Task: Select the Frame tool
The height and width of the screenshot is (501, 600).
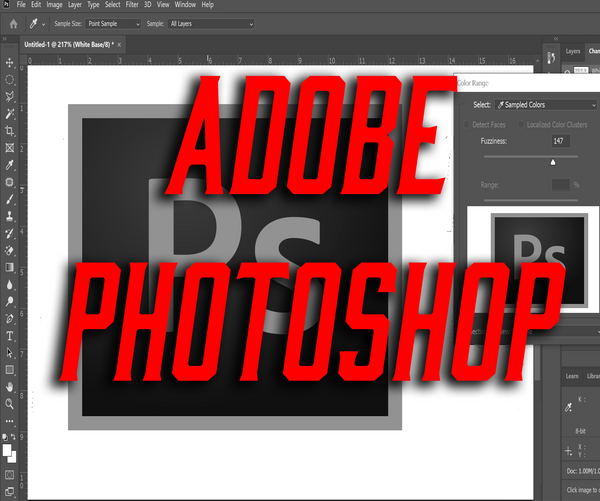Action: tap(10, 148)
